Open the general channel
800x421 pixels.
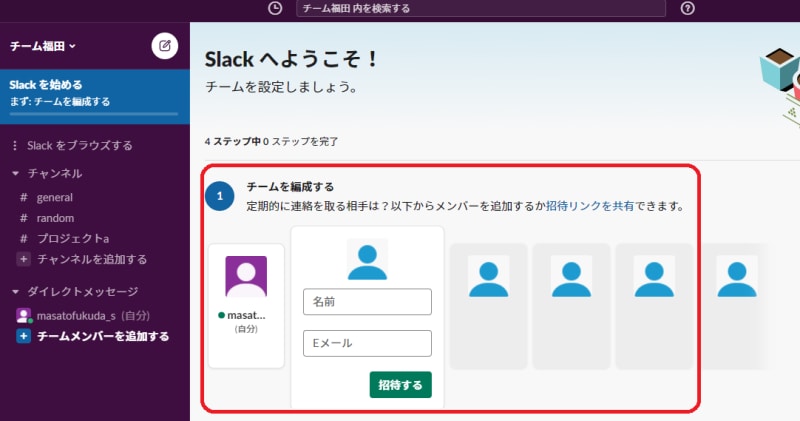coord(54,197)
